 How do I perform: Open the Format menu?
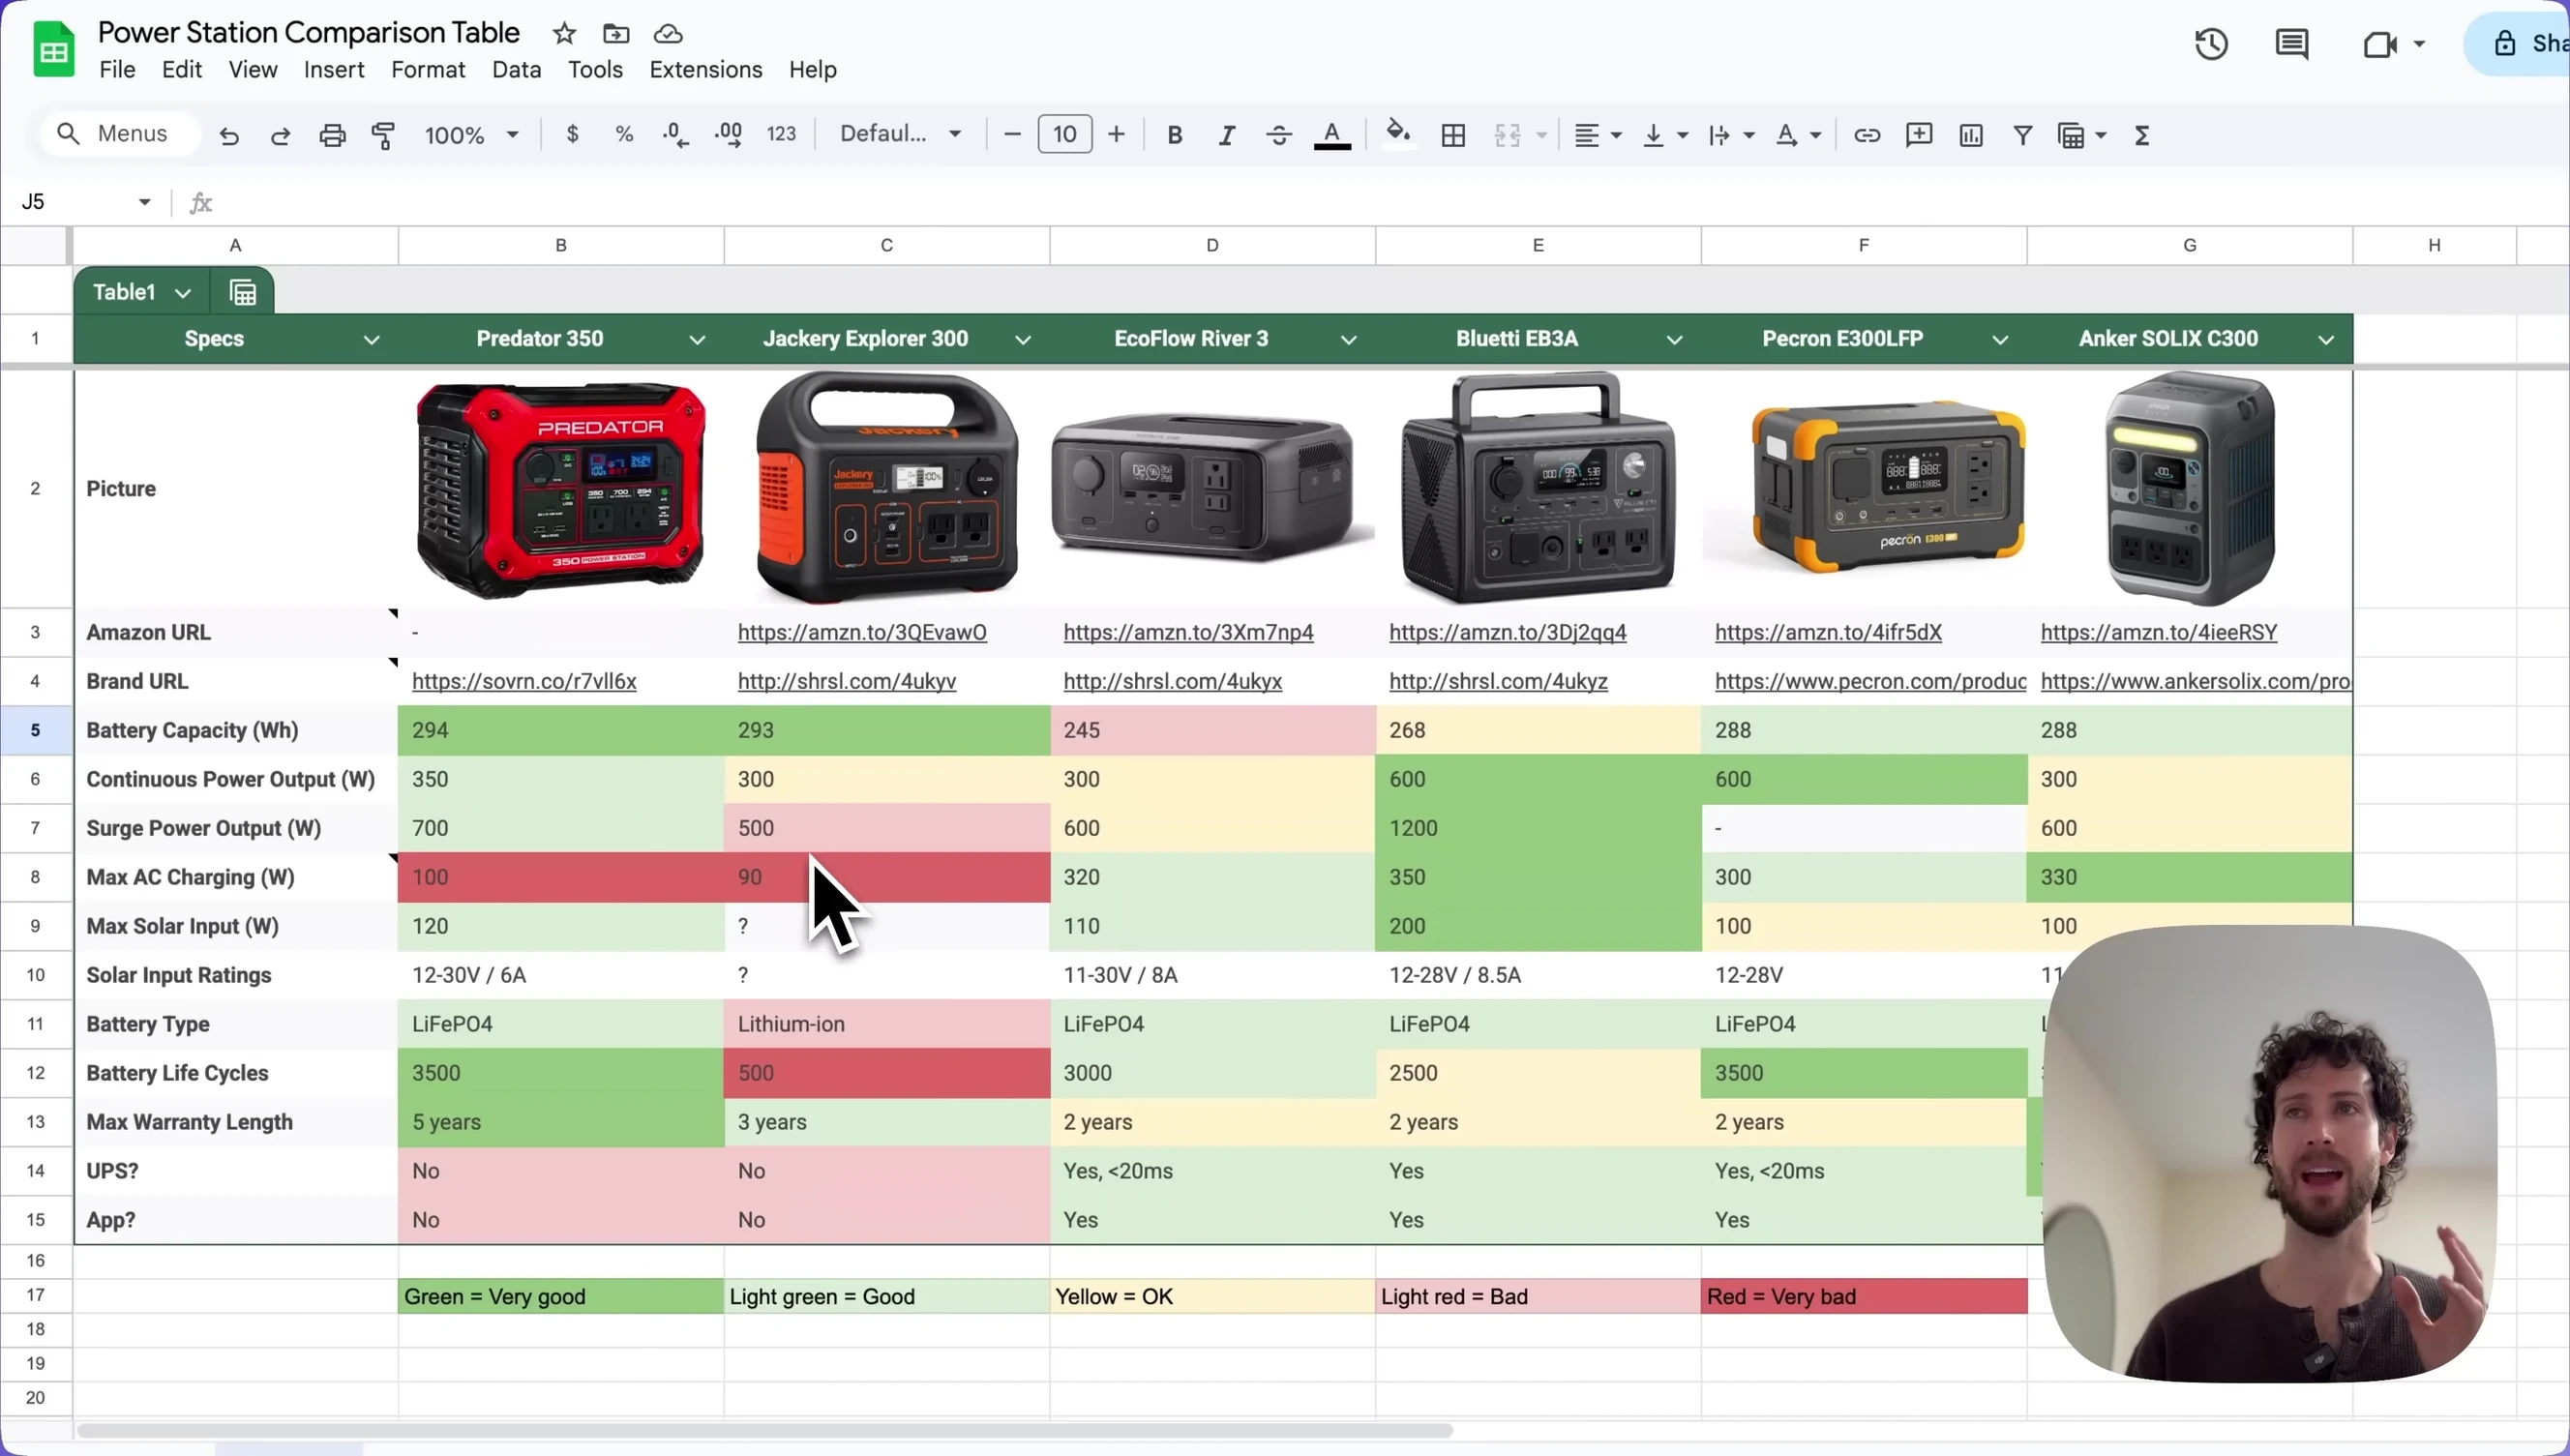pyautogui.click(x=428, y=70)
